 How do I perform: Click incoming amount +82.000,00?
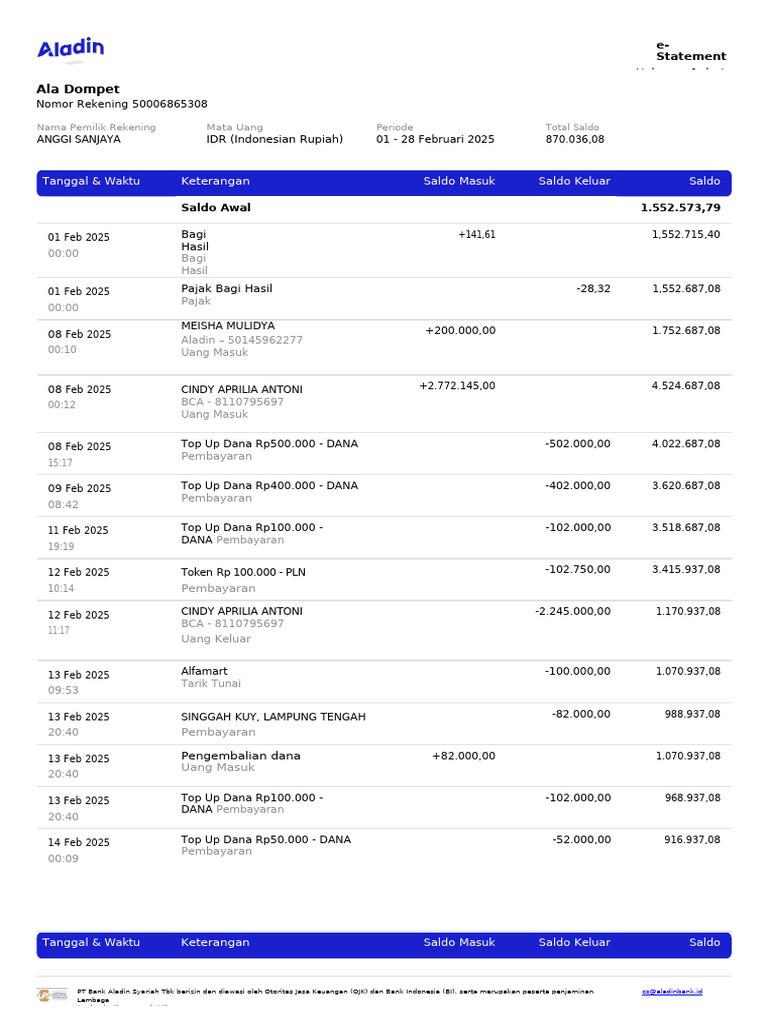tap(464, 756)
